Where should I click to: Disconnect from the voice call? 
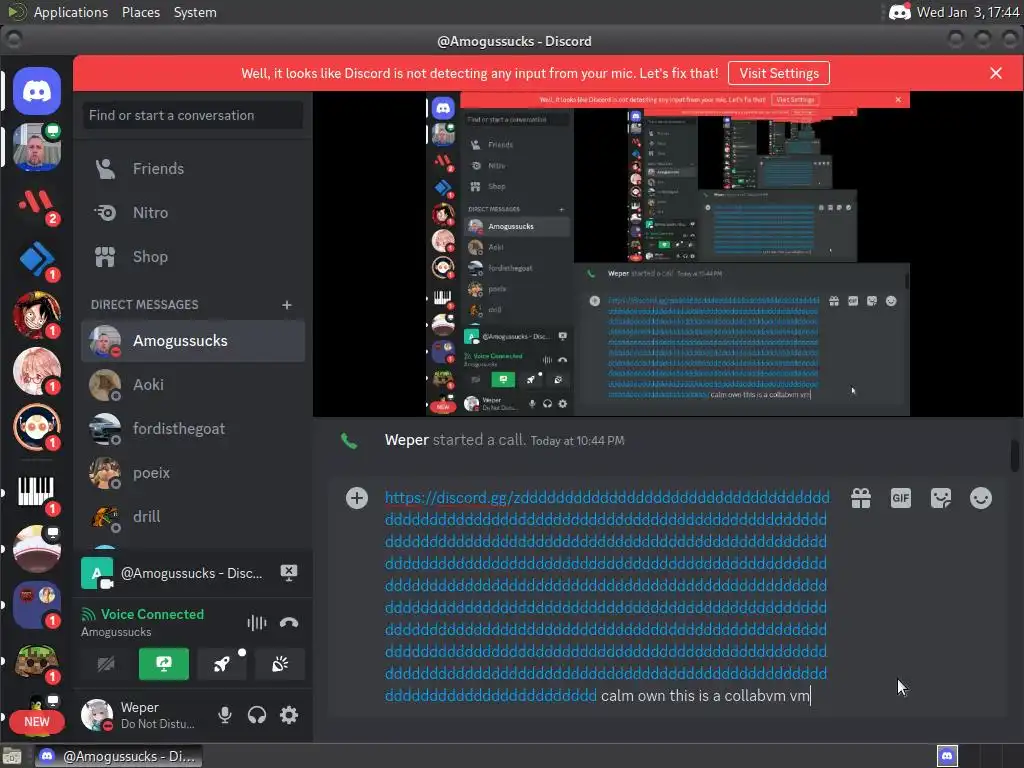point(289,622)
